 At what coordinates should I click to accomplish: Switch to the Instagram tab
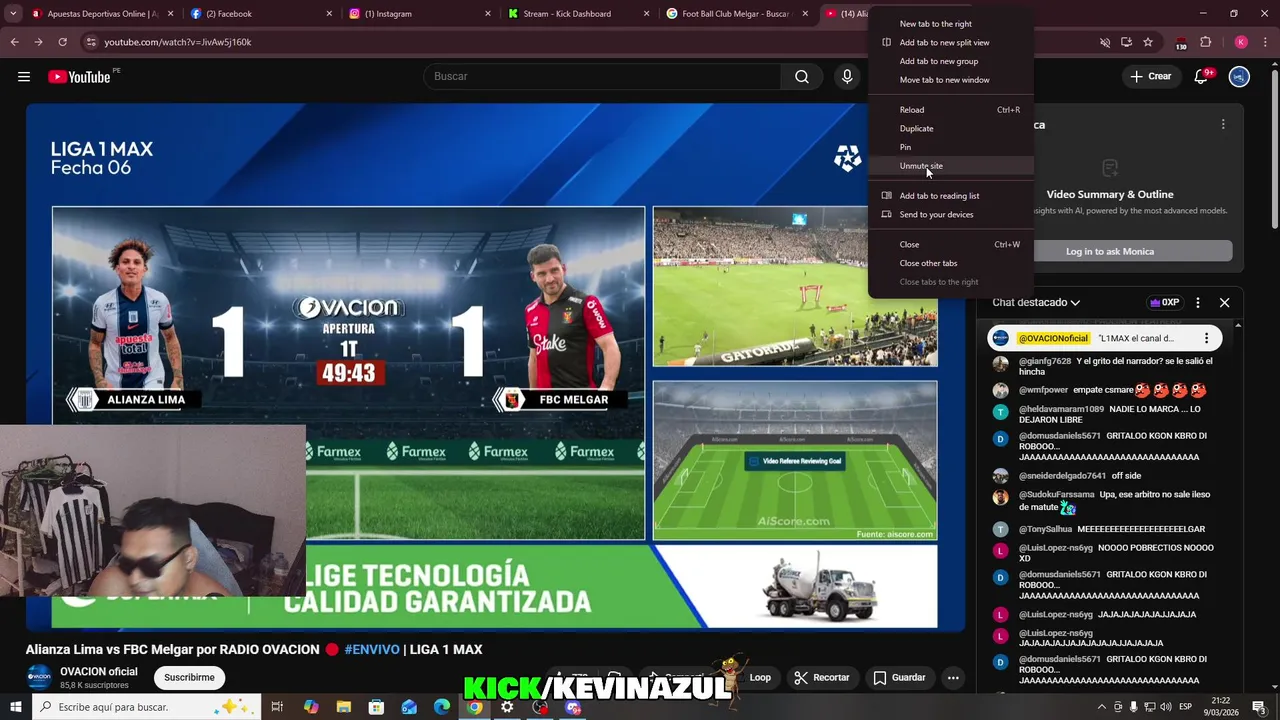click(420, 14)
